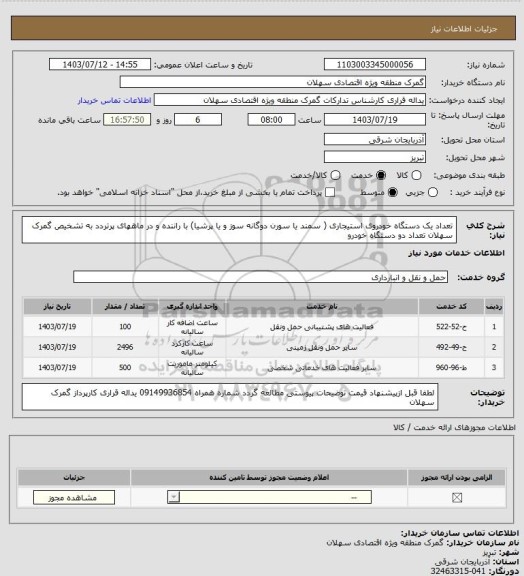Click unit cell ساعت اضافه کار سالیانه

click(x=192, y=327)
